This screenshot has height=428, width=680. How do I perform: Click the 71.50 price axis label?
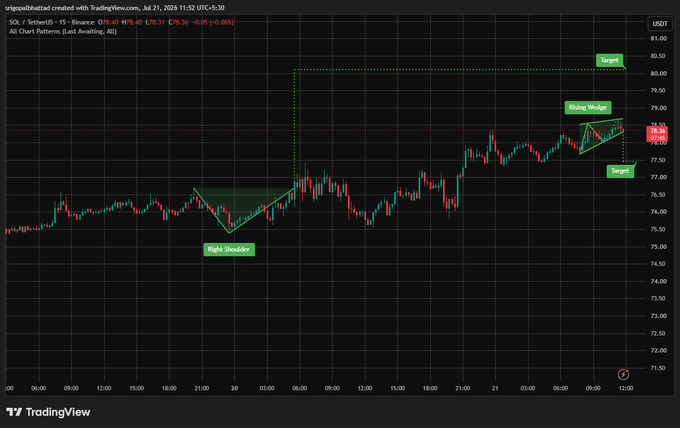(658, 368)
